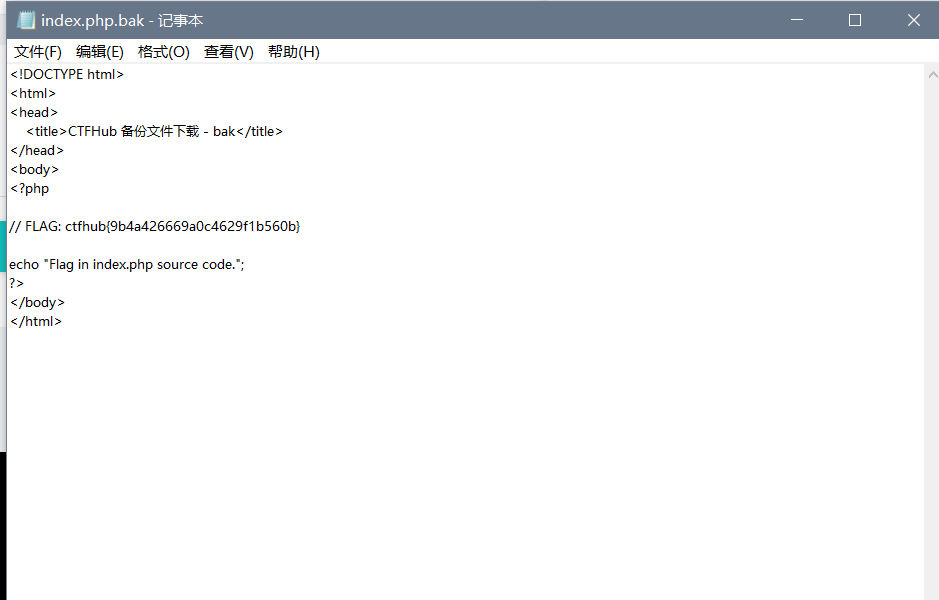Screen dimensions: 939x600
Task: Click the ?> closing tag line
Action: pyautogui.click(x=17, y=282)
